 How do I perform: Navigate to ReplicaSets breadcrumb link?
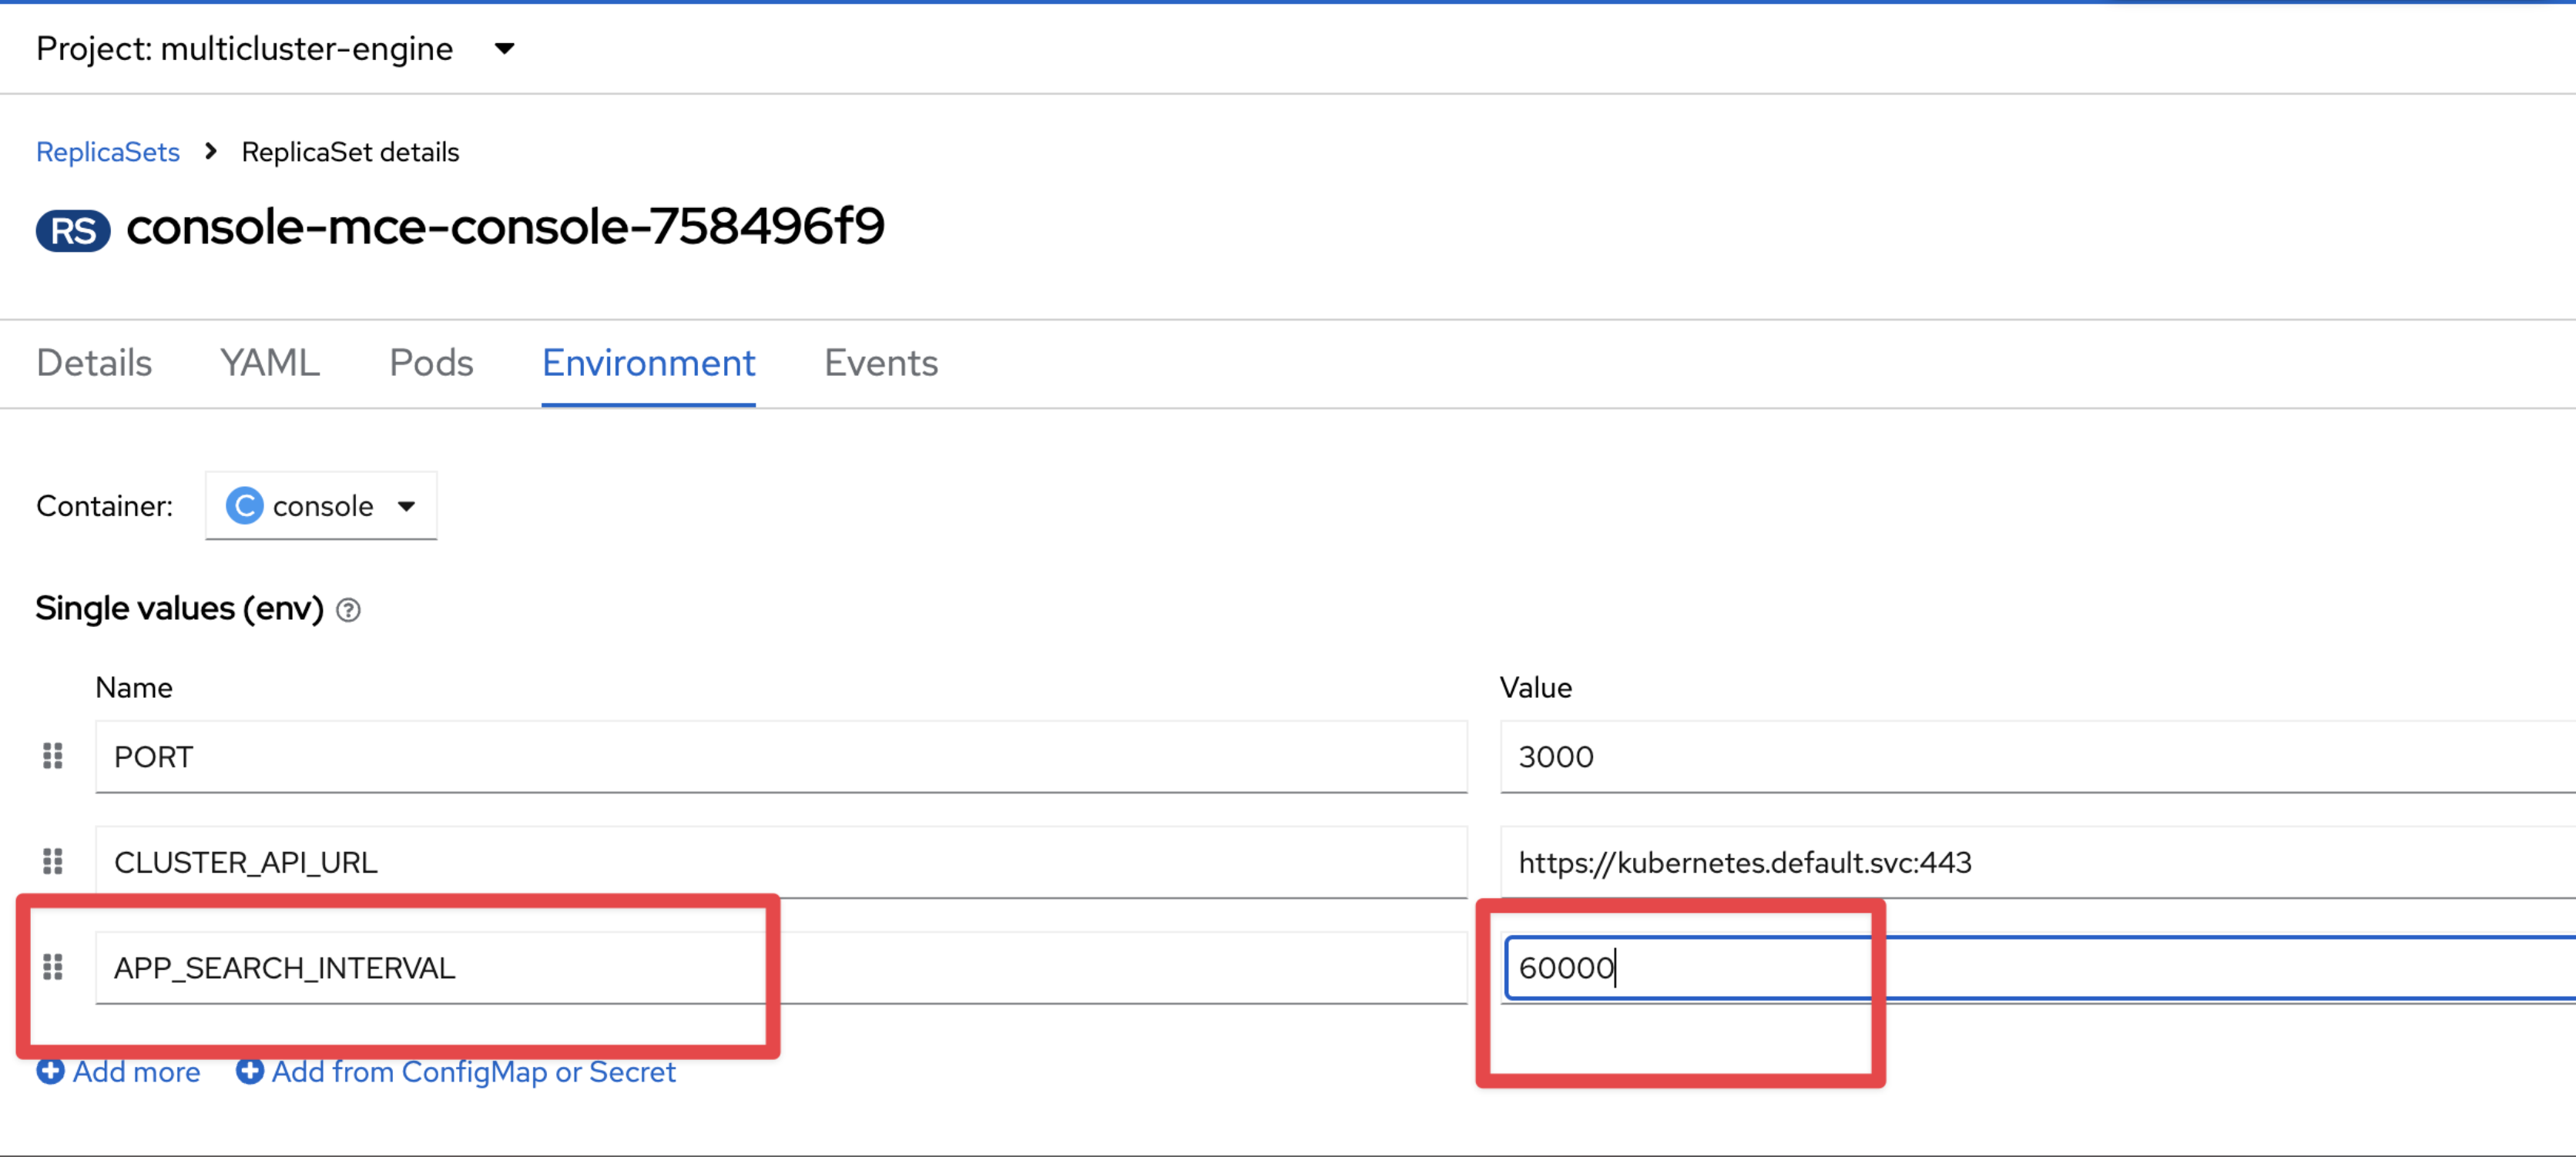pyautogui.click(x=108, y=152)
